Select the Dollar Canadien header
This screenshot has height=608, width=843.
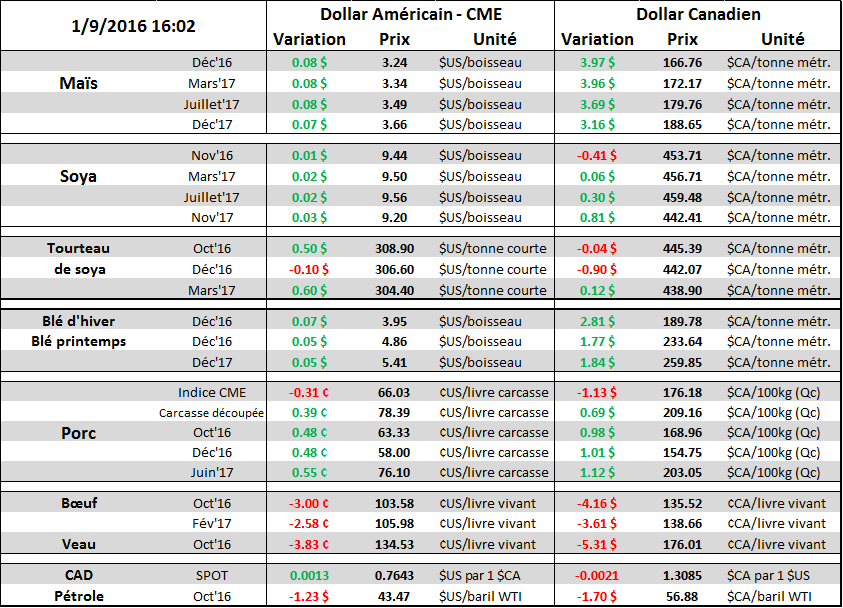pos(697,15)
